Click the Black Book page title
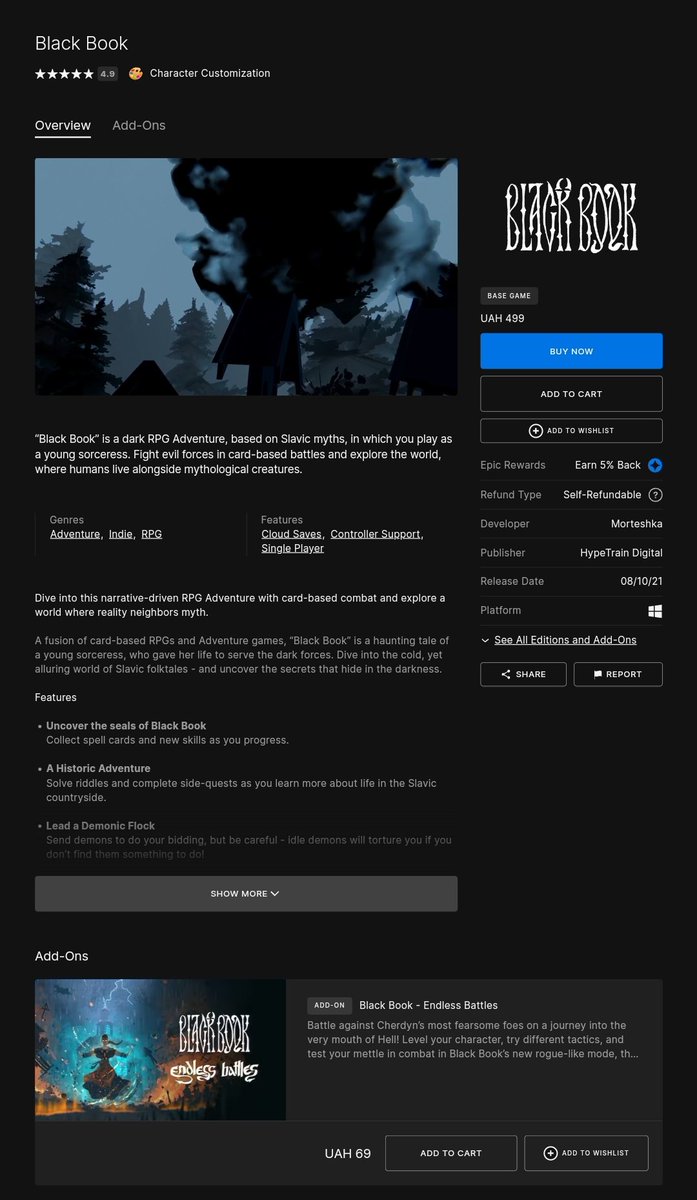697x1200 pixels. (82, 43)
